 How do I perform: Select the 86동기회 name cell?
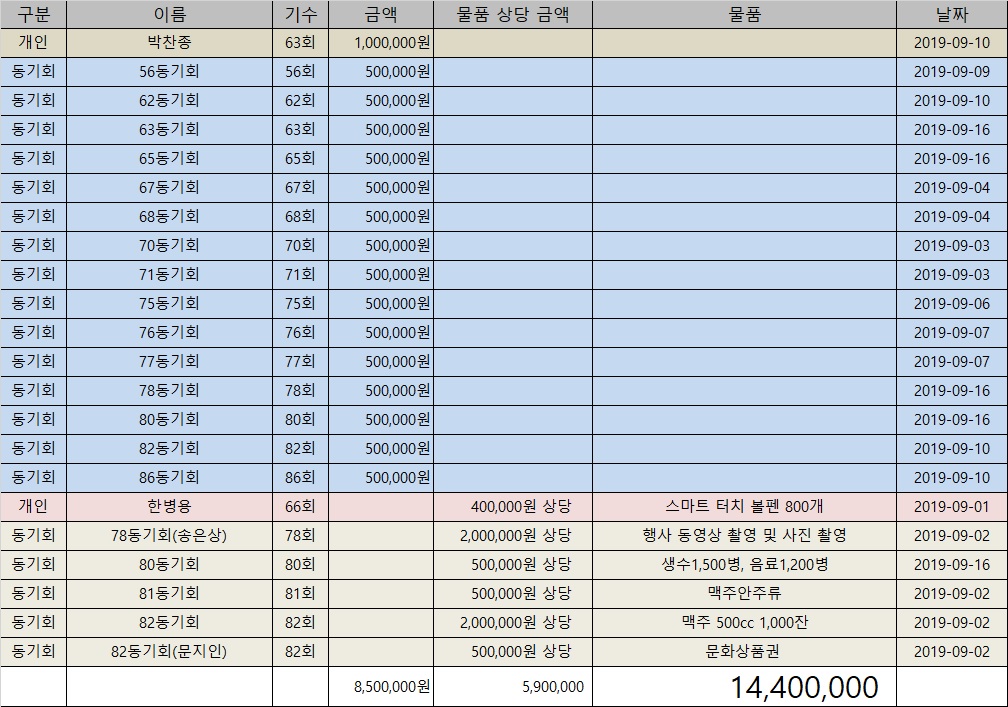[x=169, y=478]
